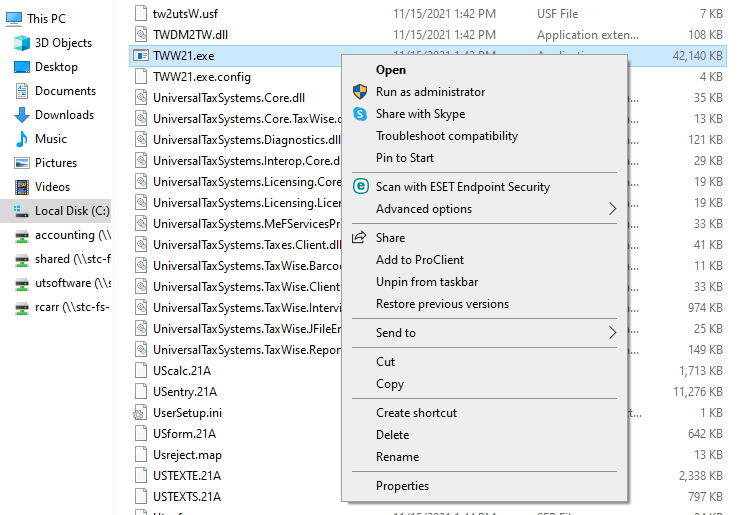Click the shield icon beside Run as administrator
This screenshot has width=744, height=515.
(360, 92)
